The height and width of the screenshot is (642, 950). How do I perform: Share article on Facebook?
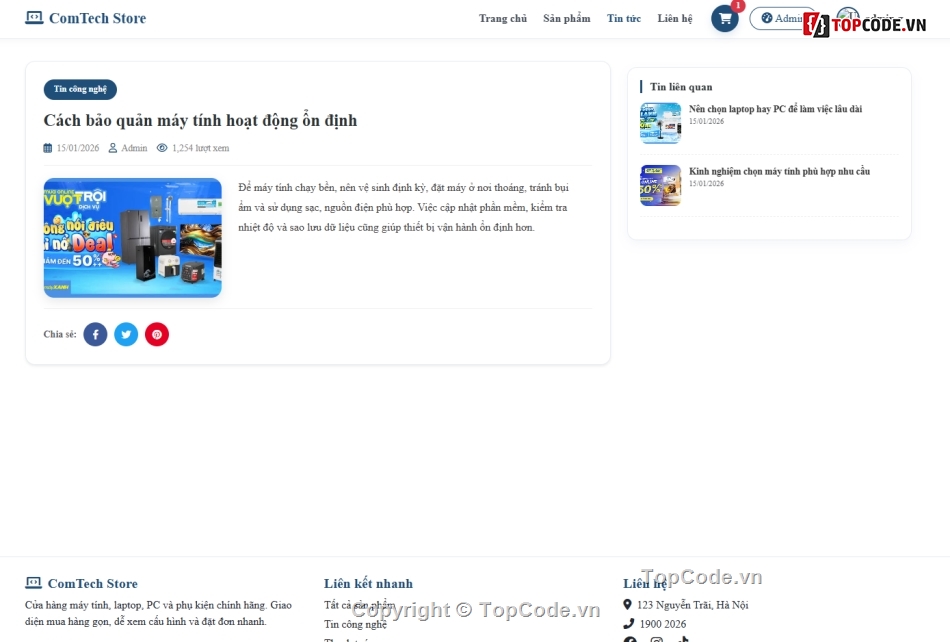95,334
